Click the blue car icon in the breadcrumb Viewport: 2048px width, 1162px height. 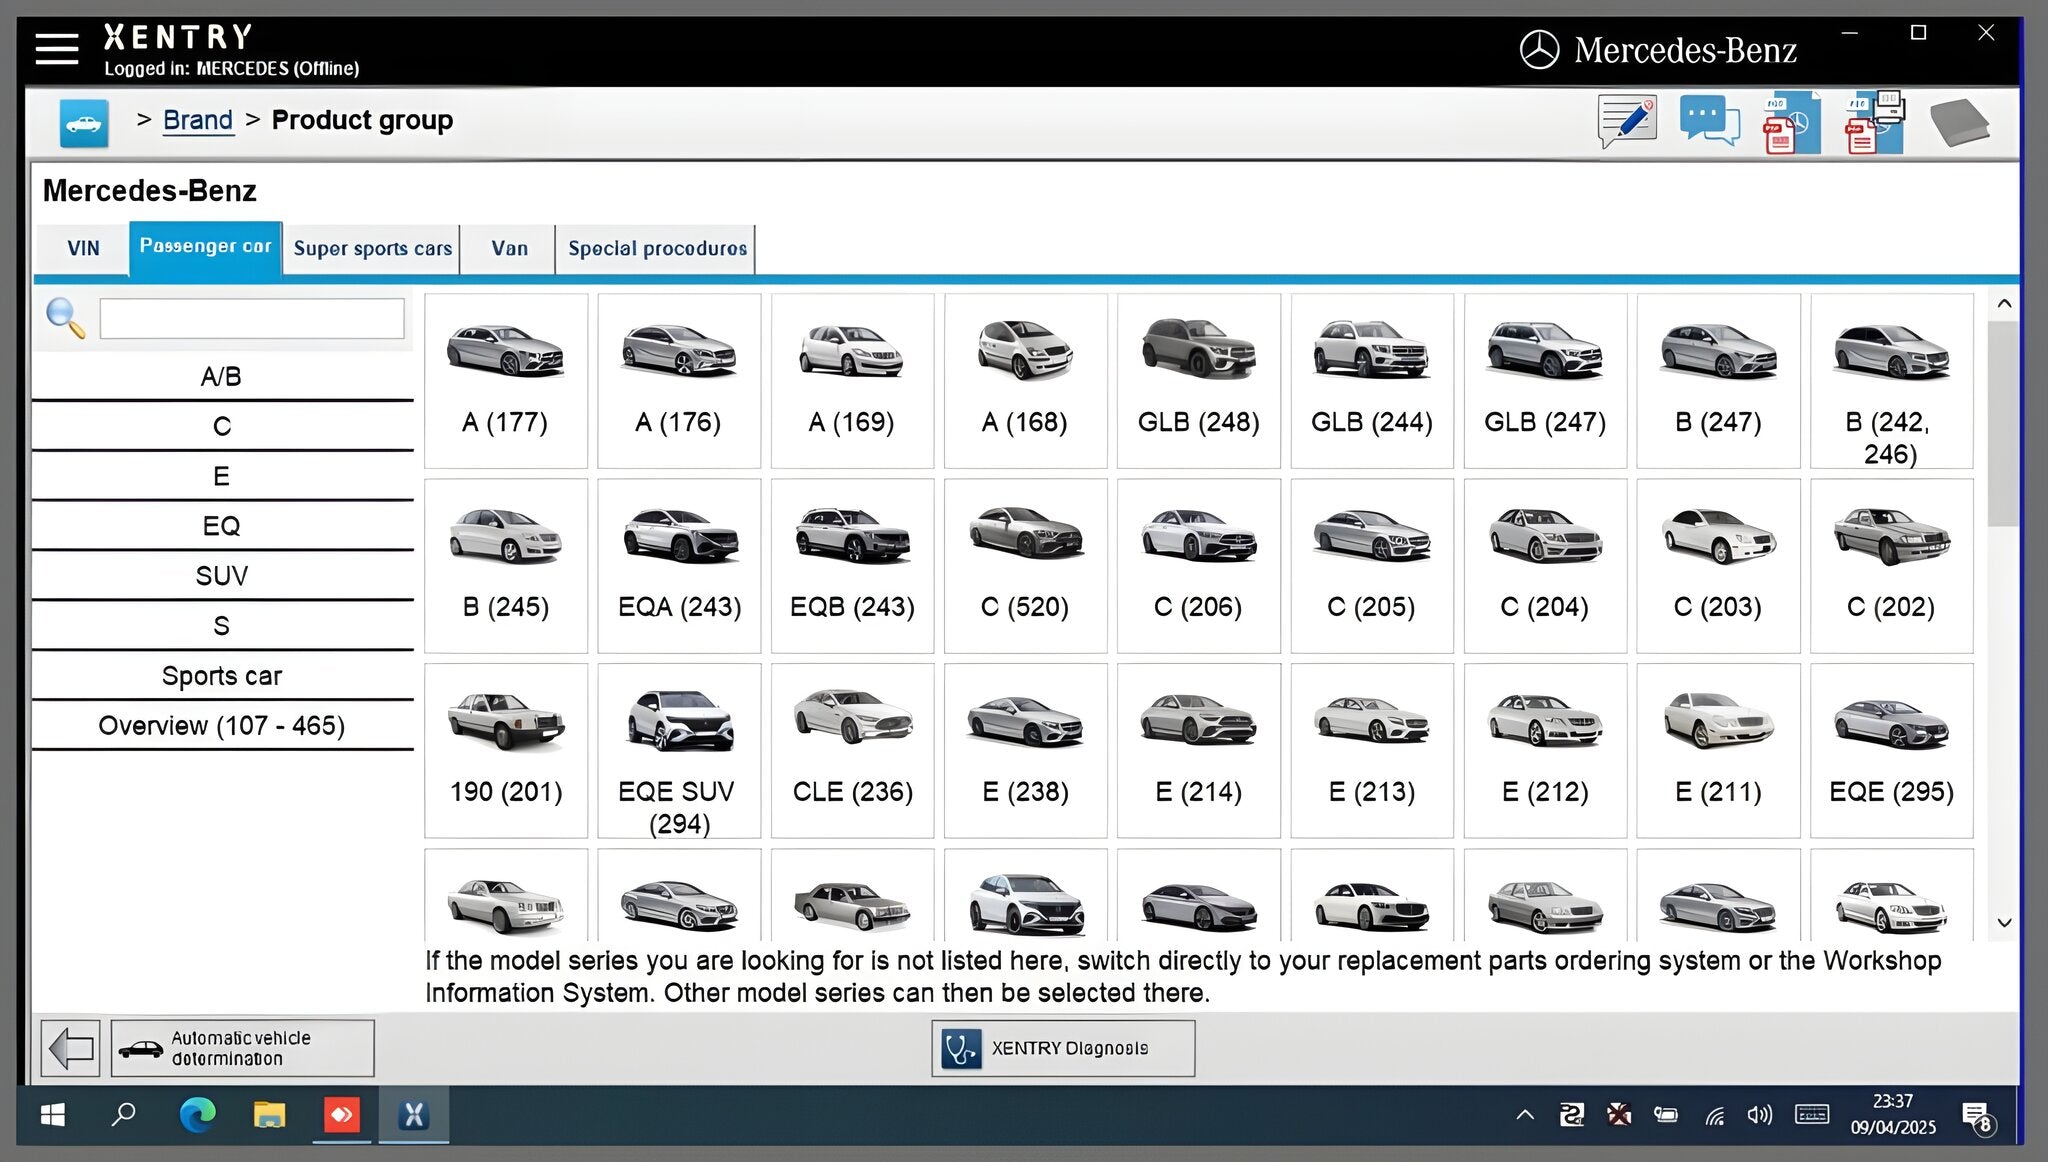pos(85,121)
